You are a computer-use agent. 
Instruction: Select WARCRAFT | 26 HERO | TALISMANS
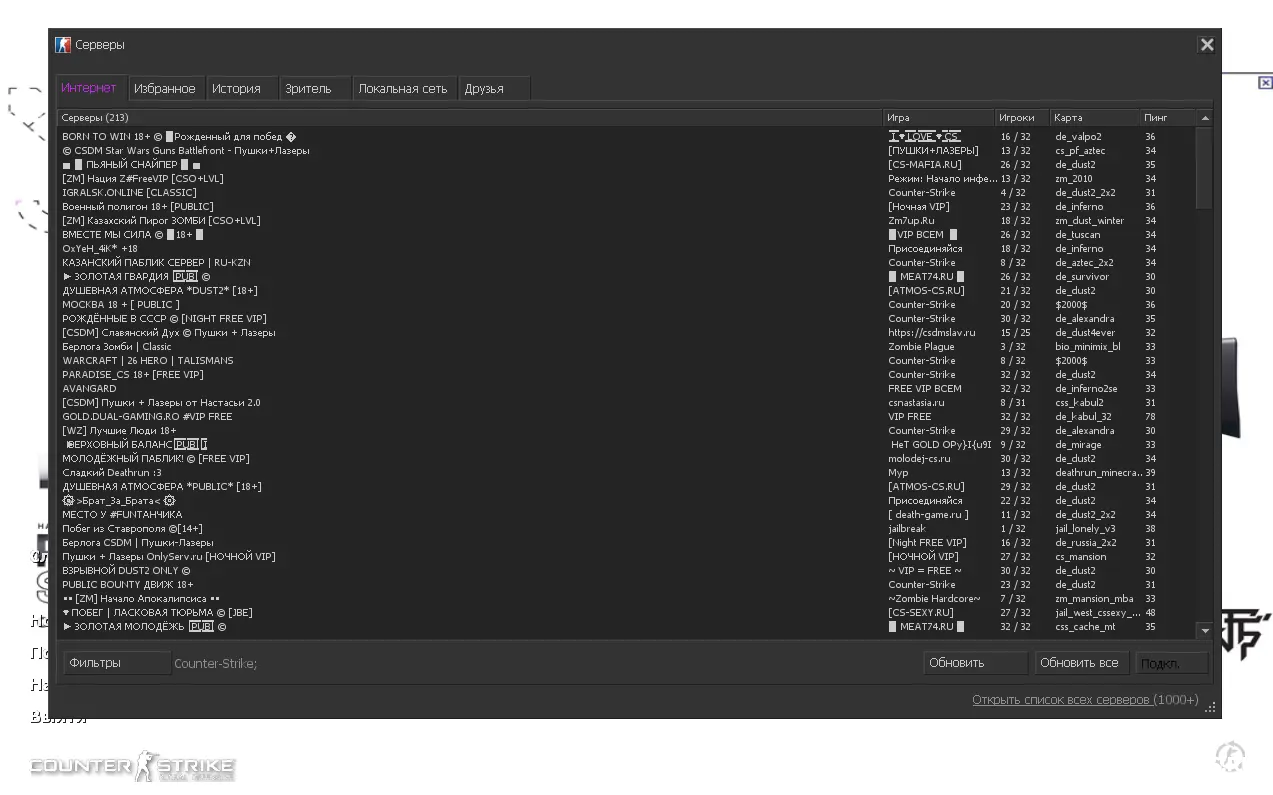(x=627, y=361)
